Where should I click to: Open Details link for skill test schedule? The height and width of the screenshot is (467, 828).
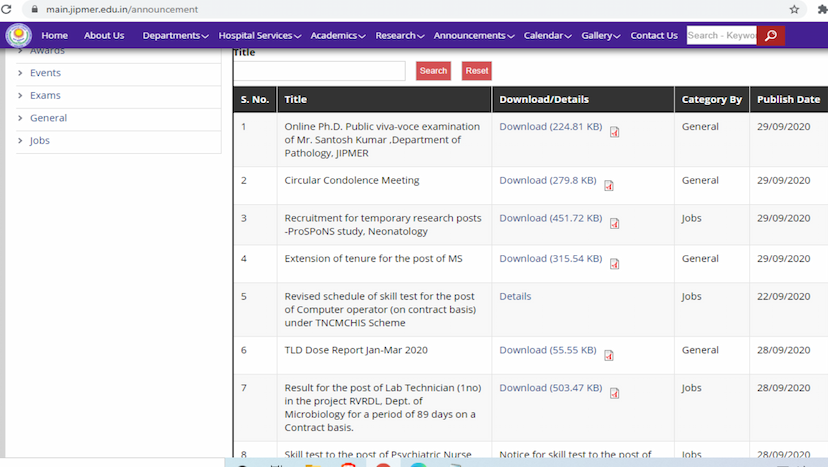[x=515, y=296]
